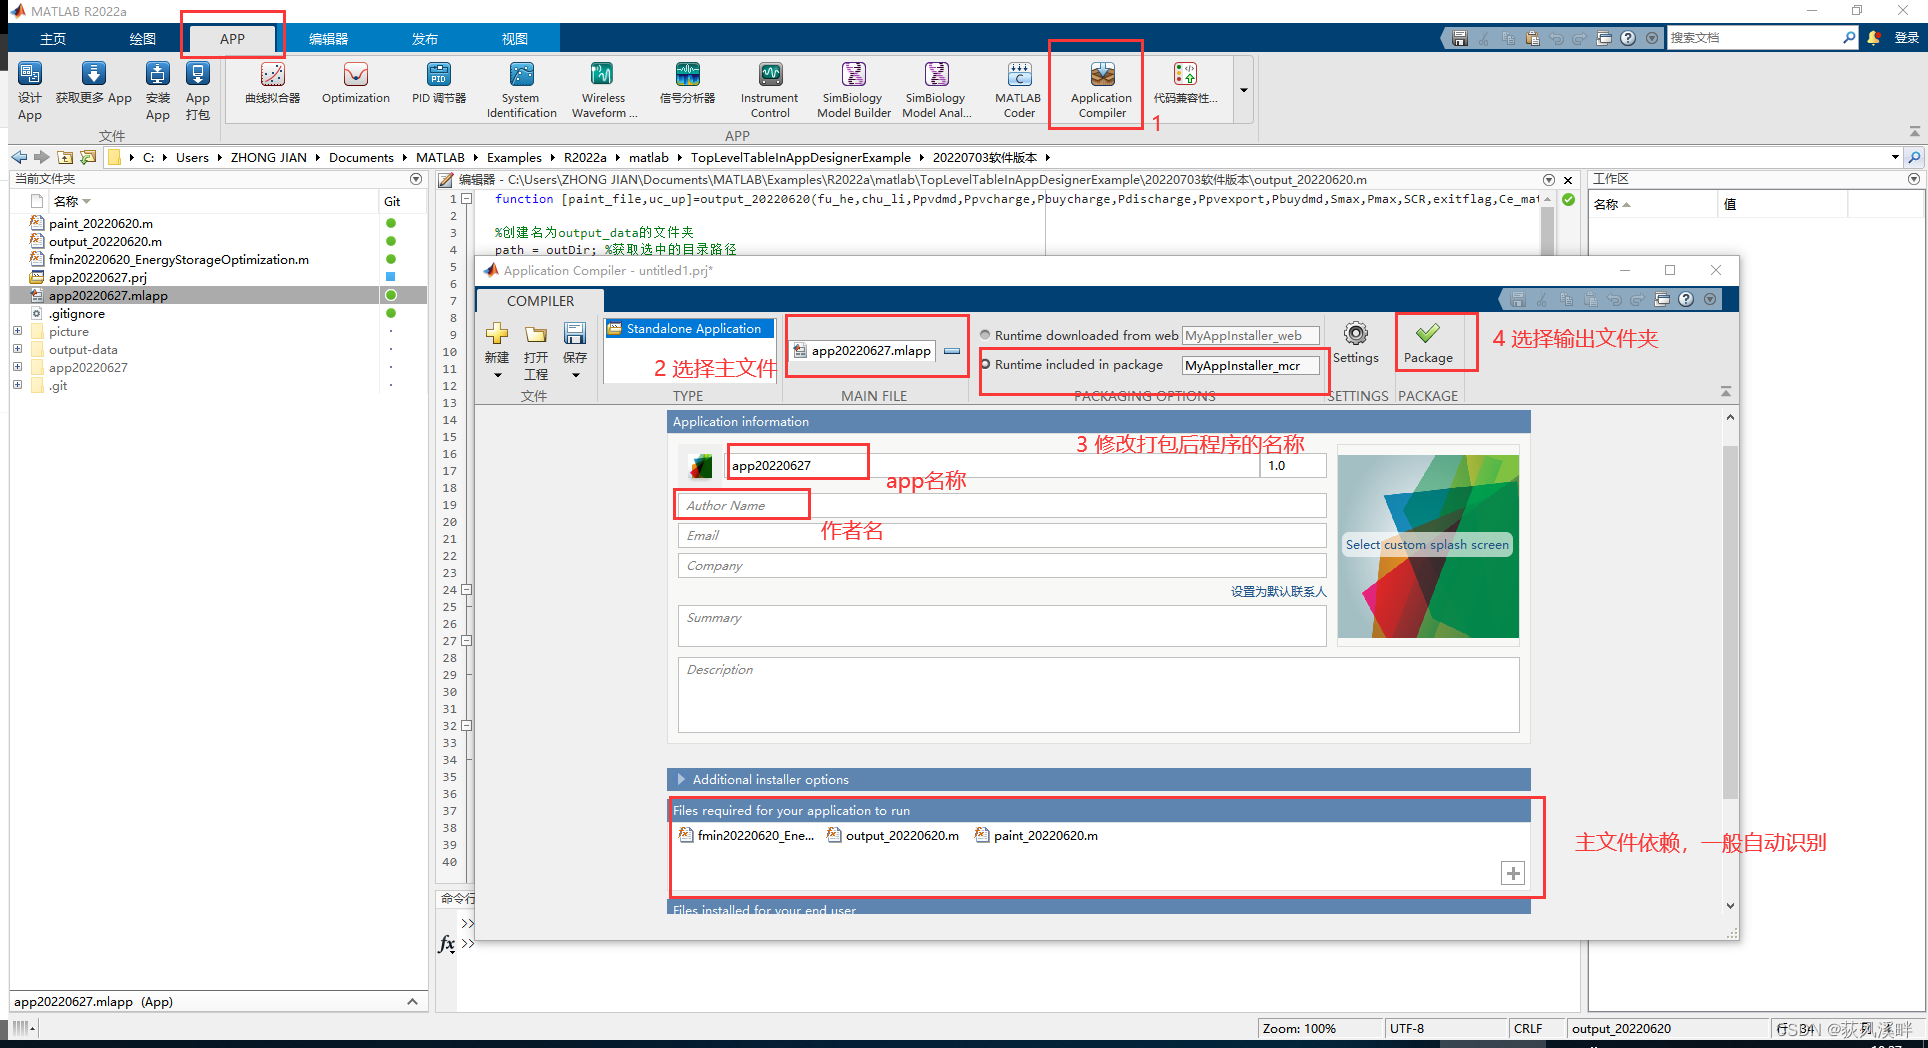Remove main file app20220627.mlapp

pyautogui.click(x=952, y=351)
